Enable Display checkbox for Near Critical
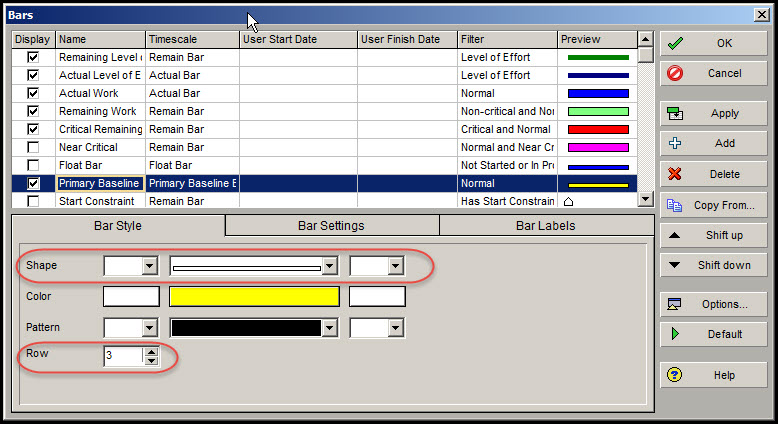This screenshot has width=778, height=424. 33,147
